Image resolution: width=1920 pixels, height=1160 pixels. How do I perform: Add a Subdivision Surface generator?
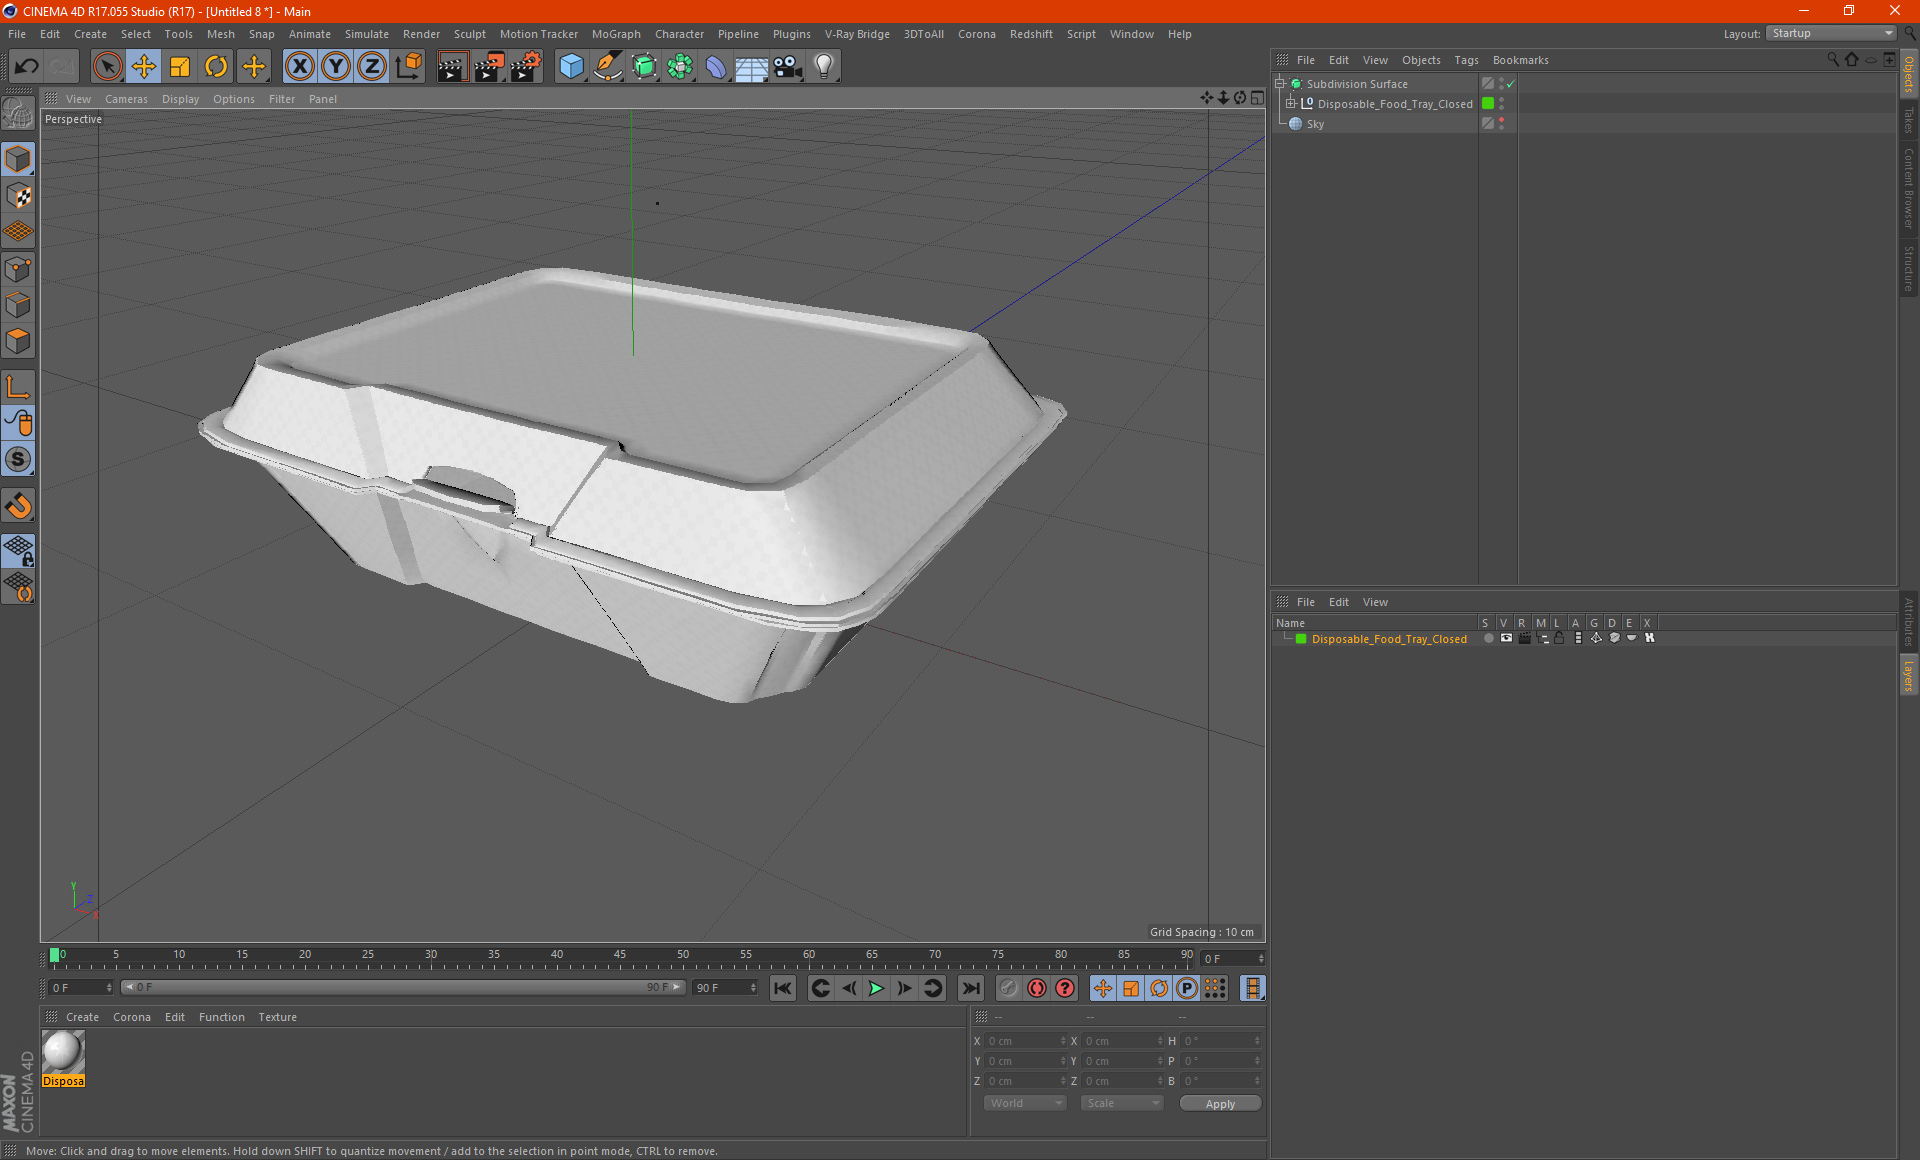(644, 67)
